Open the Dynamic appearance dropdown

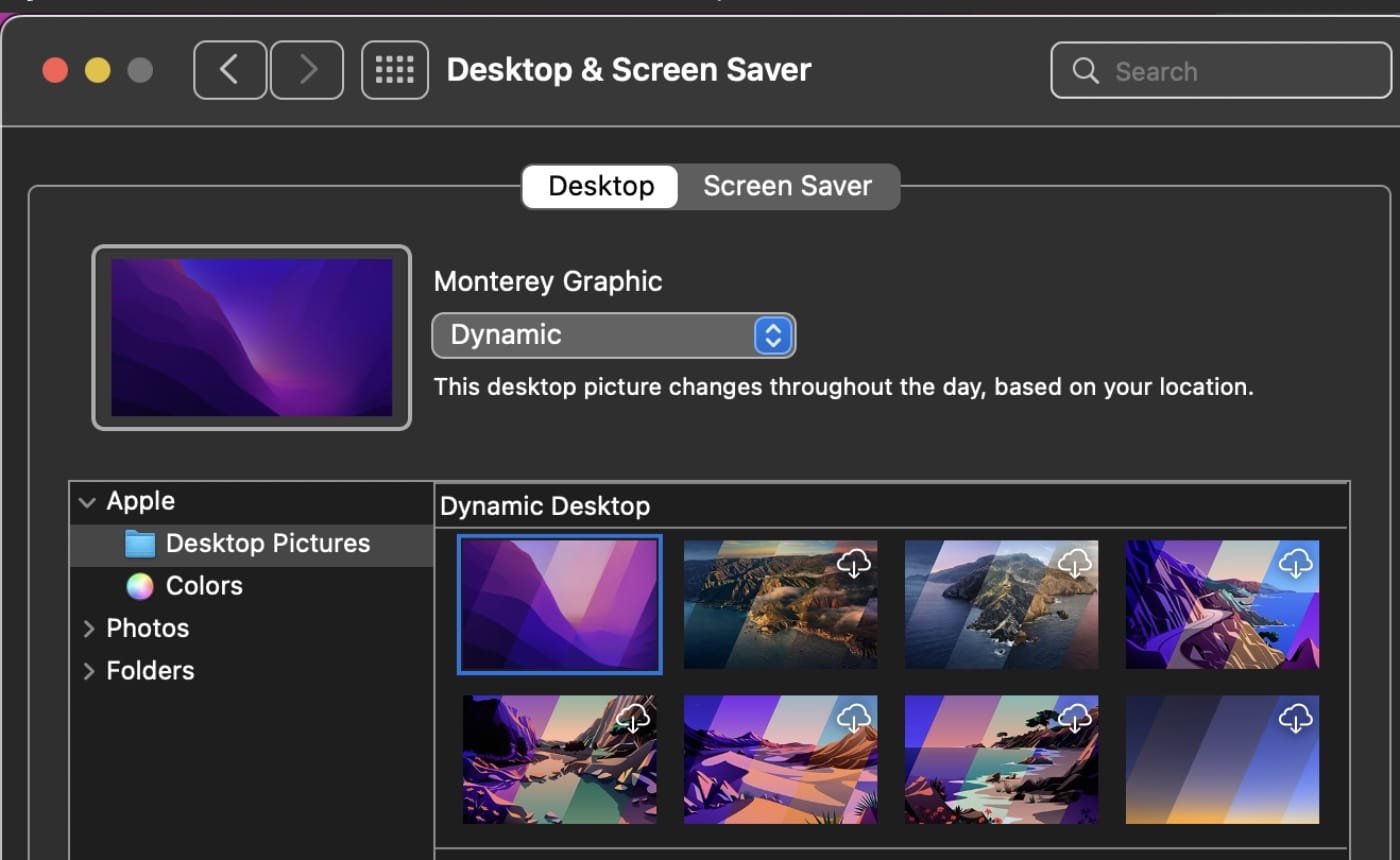613,335
